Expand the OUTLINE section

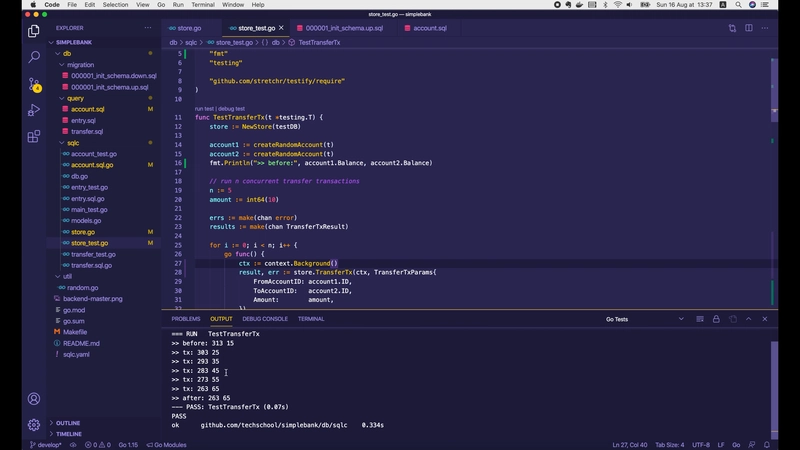pyautogui.click(x=68, y=423)
